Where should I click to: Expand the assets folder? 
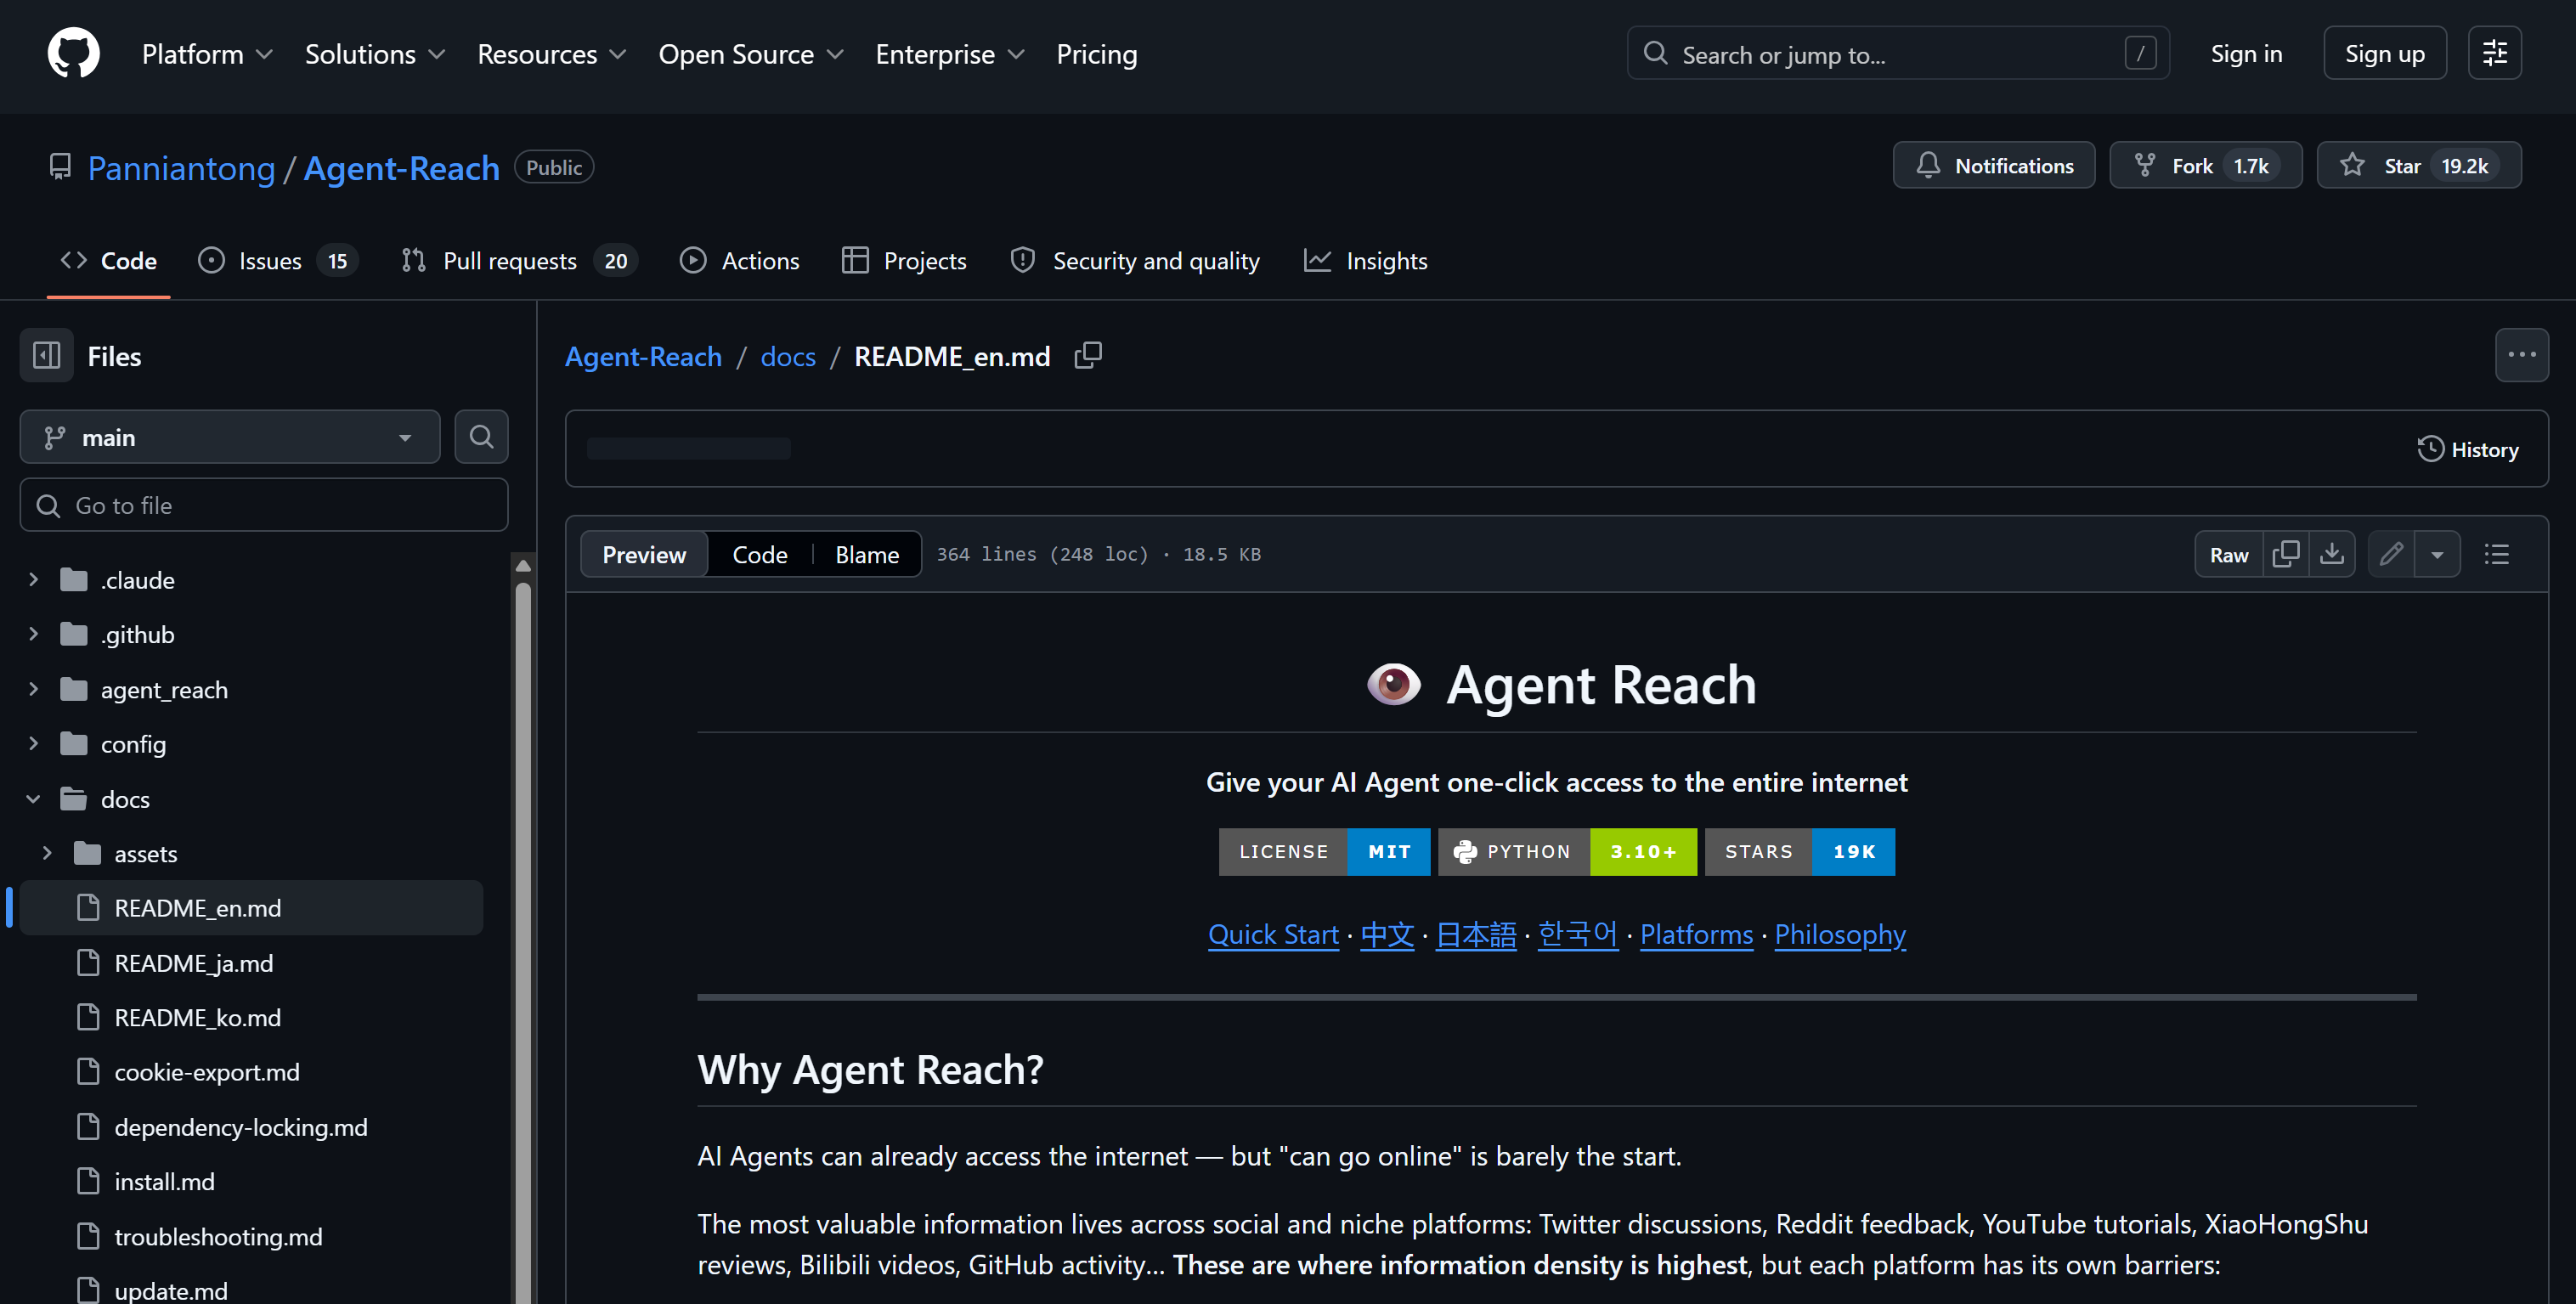47,853
